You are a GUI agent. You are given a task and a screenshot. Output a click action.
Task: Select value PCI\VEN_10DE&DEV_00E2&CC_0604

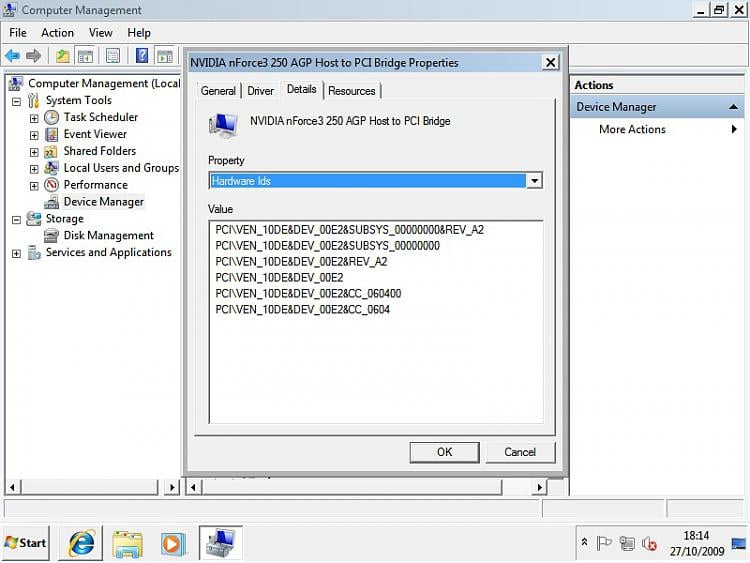[x=302, y=309]
